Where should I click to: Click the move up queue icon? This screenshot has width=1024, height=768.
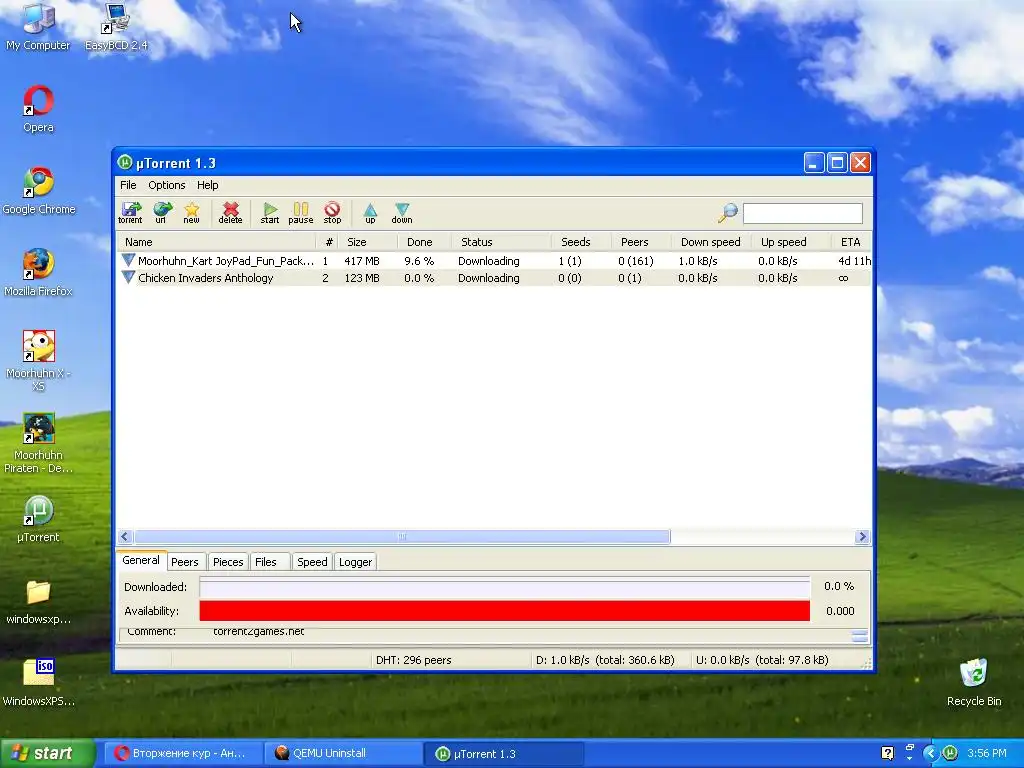[370, 213]
